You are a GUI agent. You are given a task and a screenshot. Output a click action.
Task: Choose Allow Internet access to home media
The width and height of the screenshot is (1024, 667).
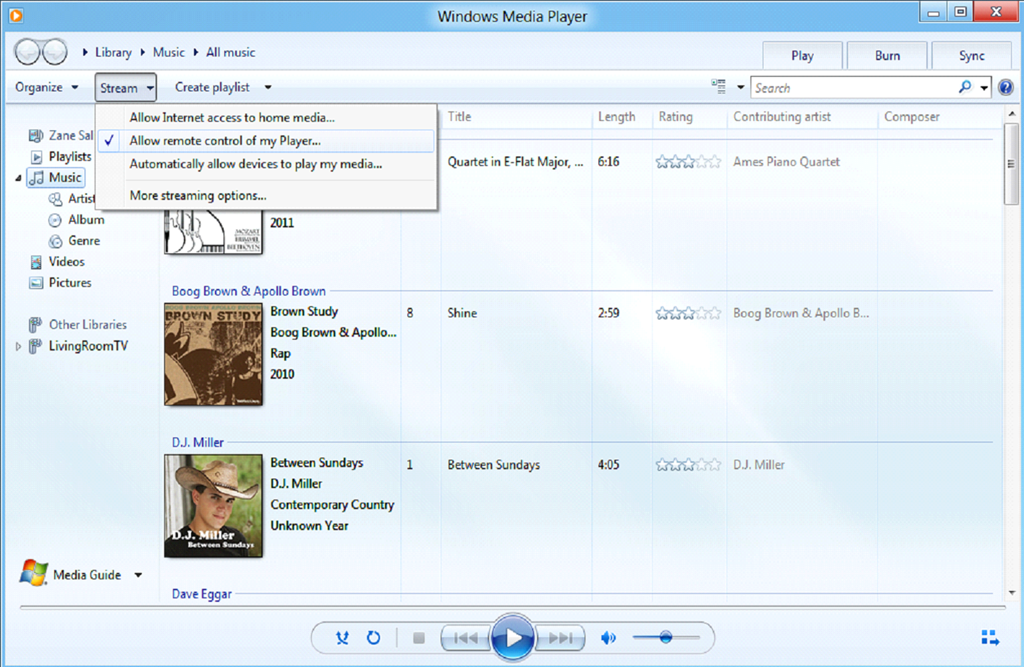[x=266, y=118]
